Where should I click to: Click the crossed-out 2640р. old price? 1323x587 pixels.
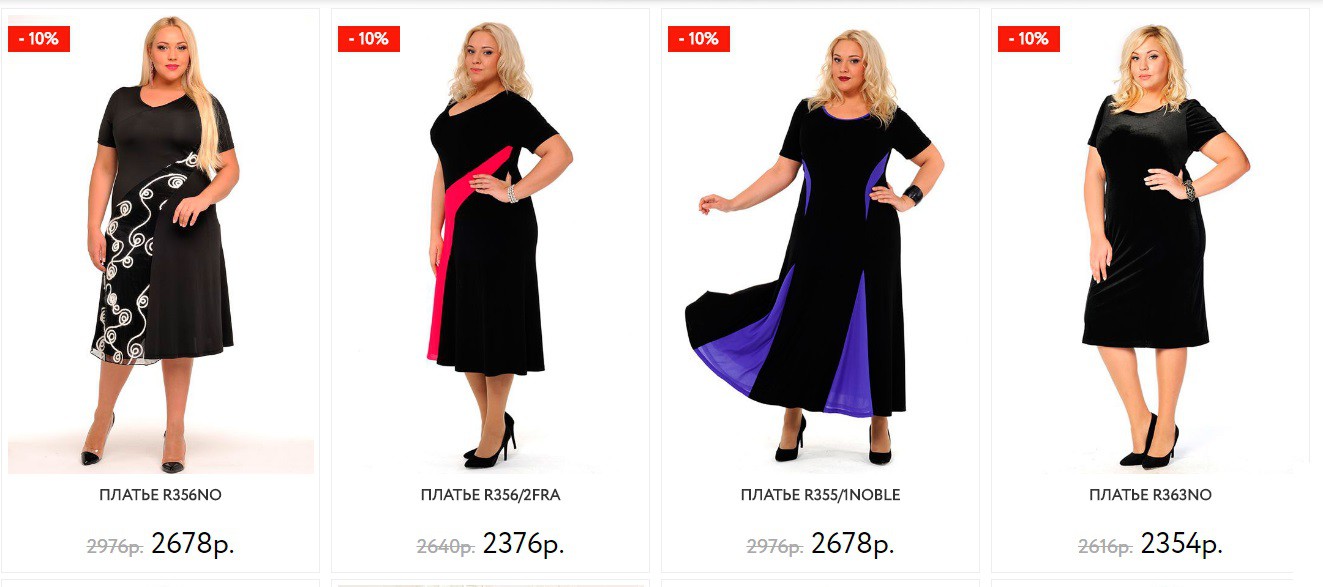coord(445,547)
